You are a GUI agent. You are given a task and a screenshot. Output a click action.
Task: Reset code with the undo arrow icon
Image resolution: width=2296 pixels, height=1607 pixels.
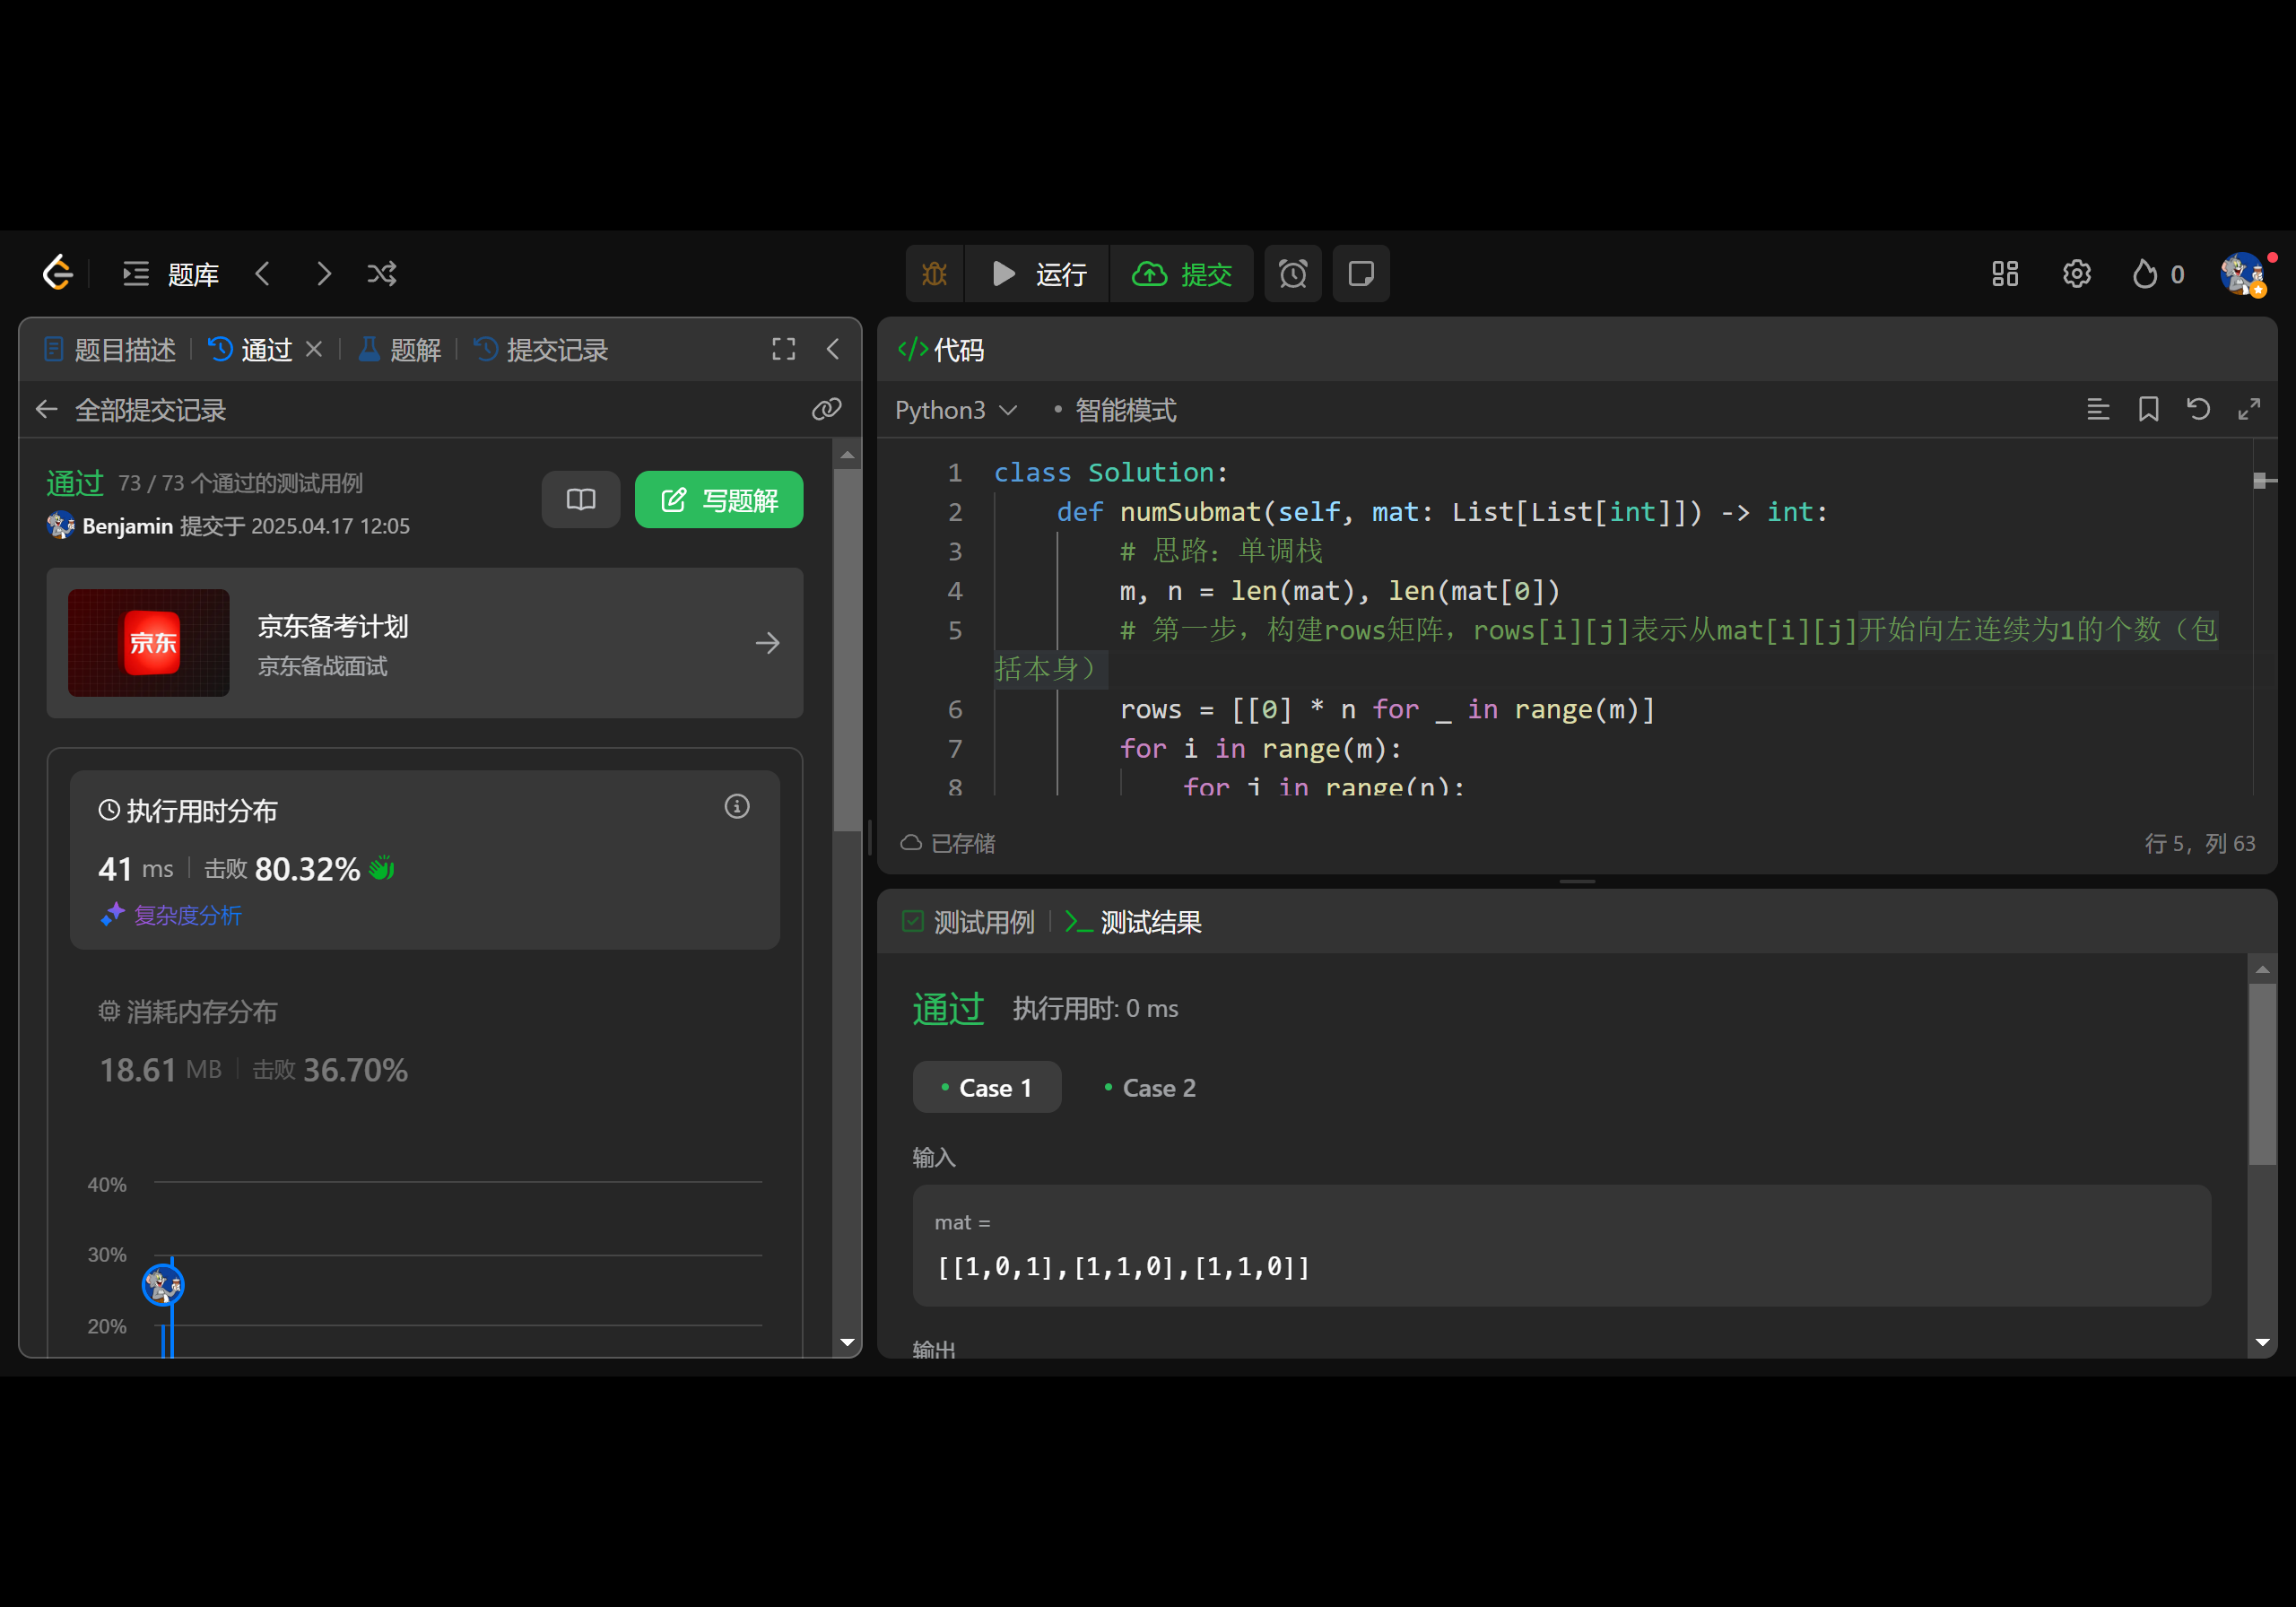pyautogui.click(x=2198, y=409)
